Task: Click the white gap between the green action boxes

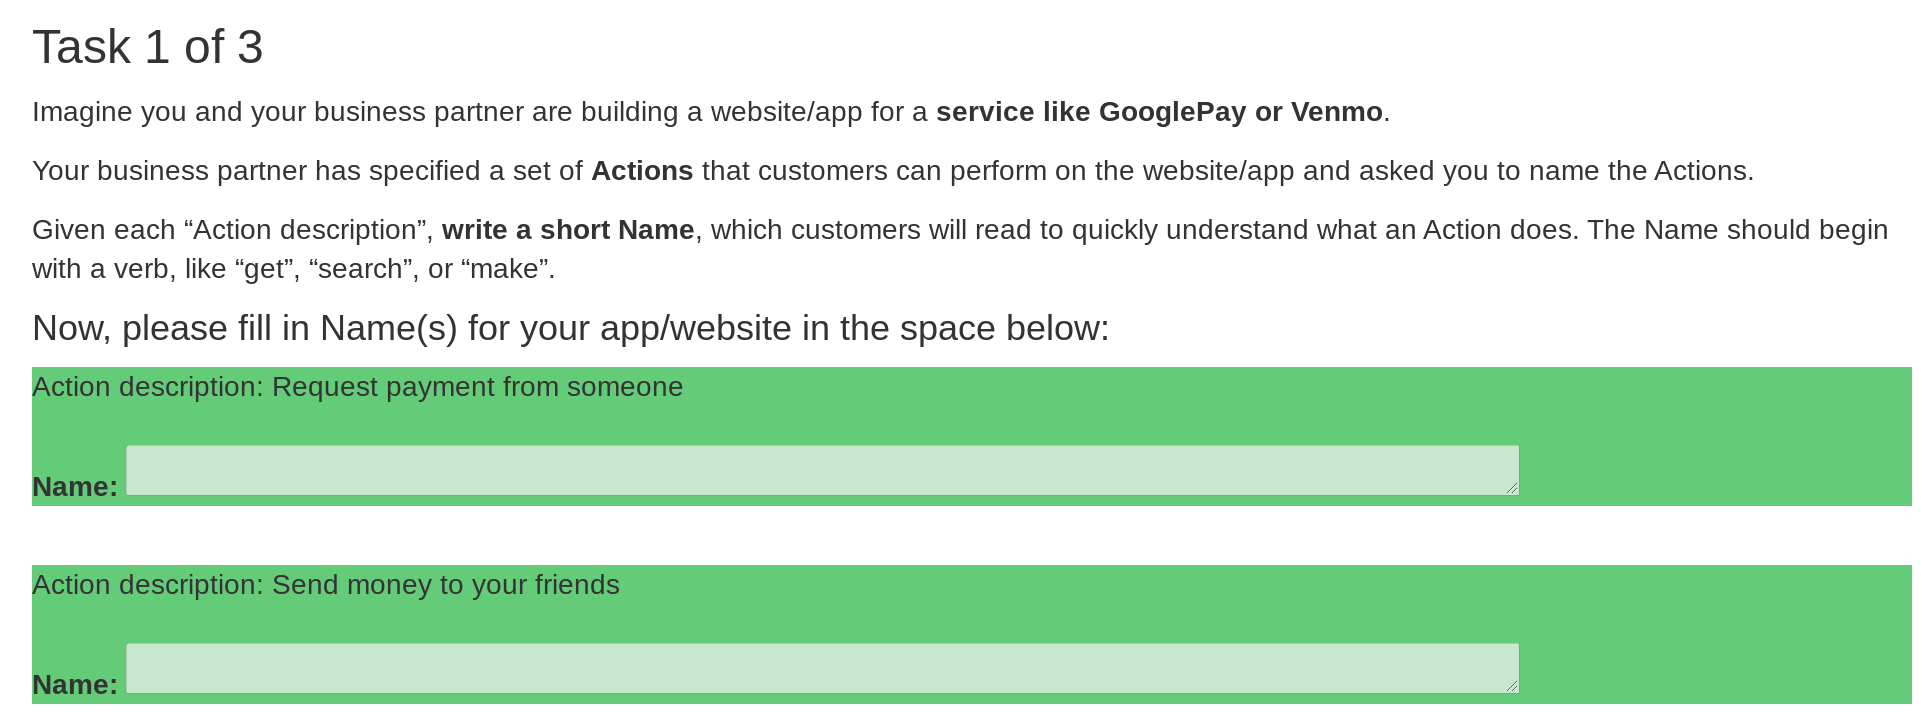Action: [972, 535]
